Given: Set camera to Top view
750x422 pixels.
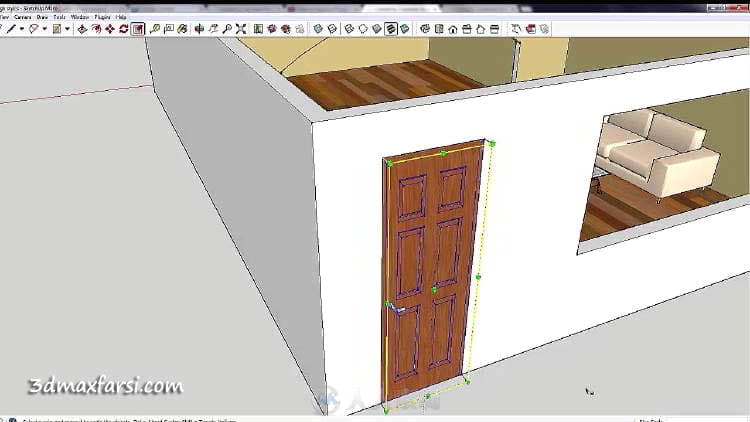Looking at the screenshot, I should click(439, 29).
